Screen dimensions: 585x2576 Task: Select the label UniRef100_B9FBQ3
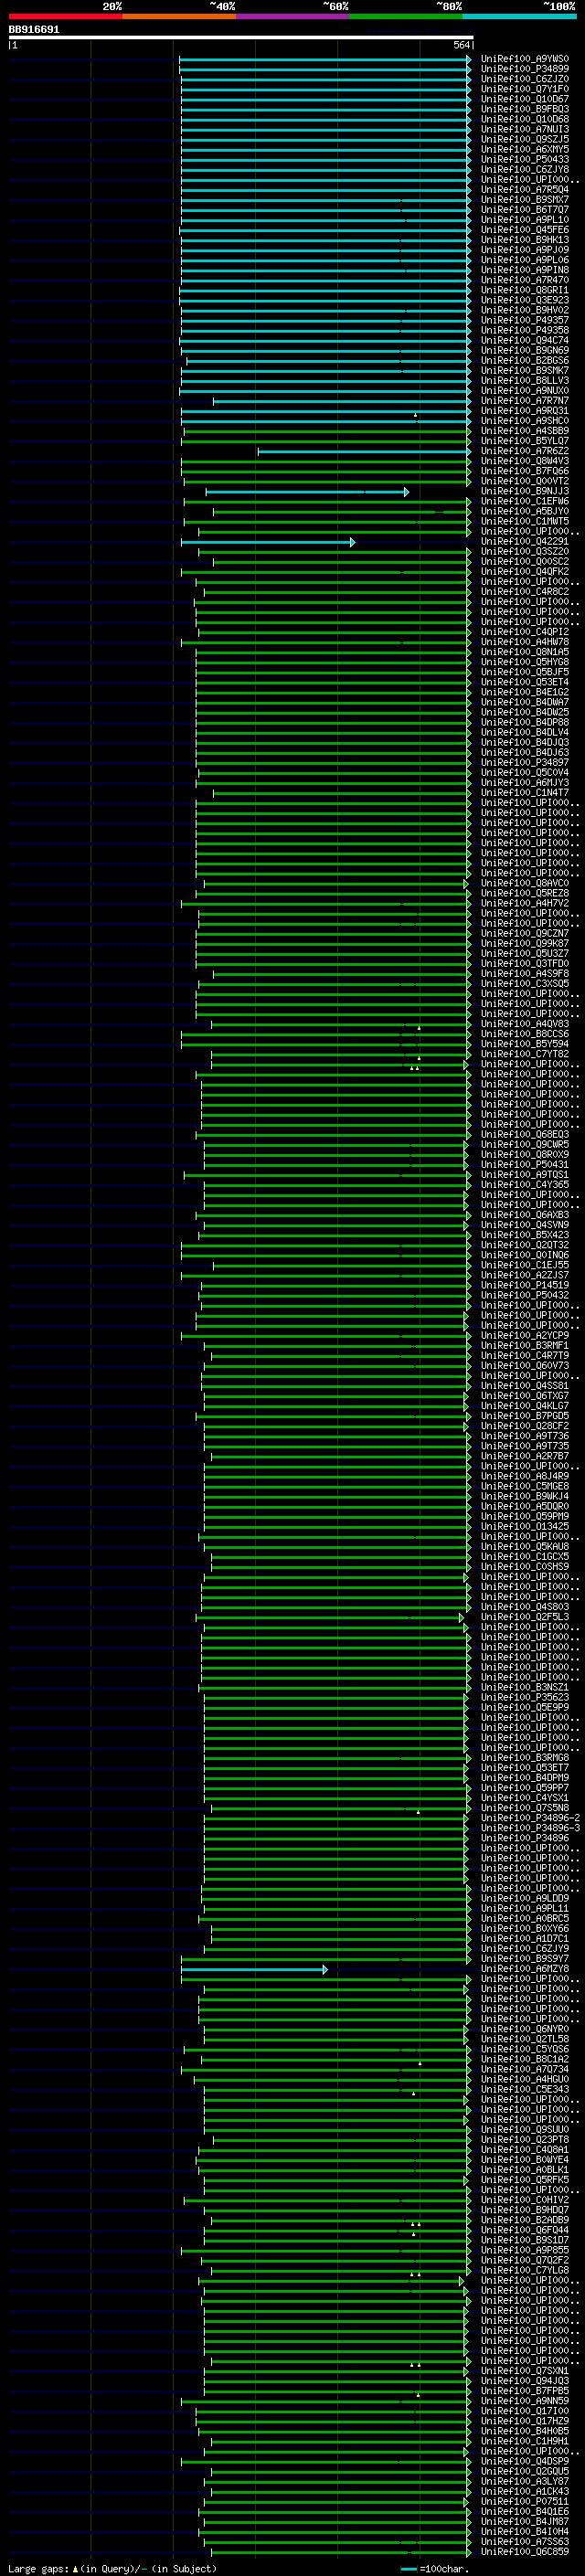[x=524, y=109]
